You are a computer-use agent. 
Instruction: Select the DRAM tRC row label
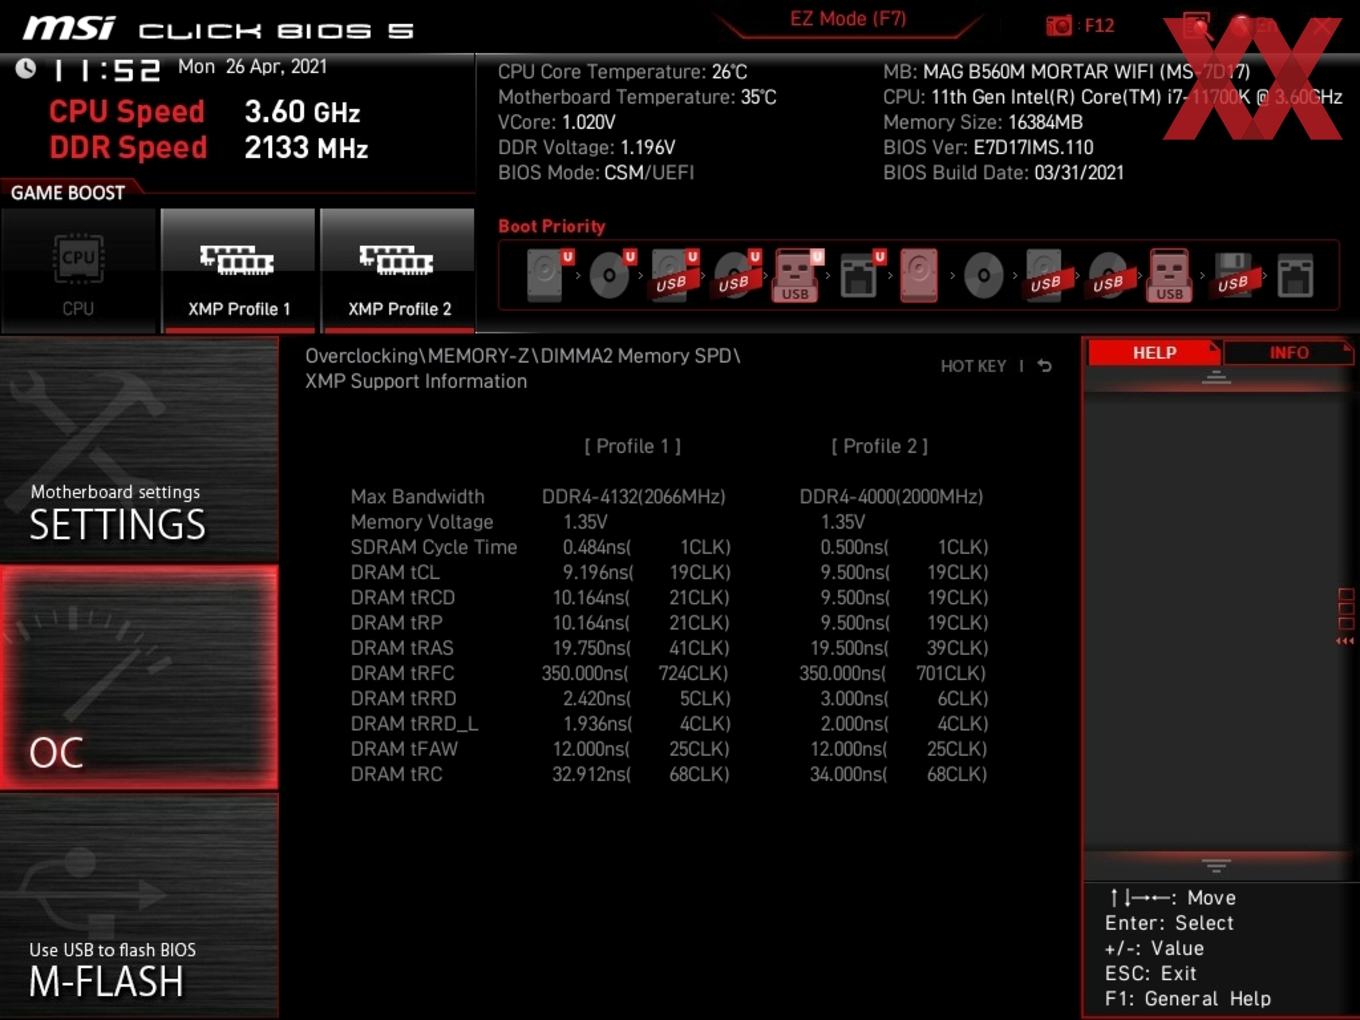396,774
